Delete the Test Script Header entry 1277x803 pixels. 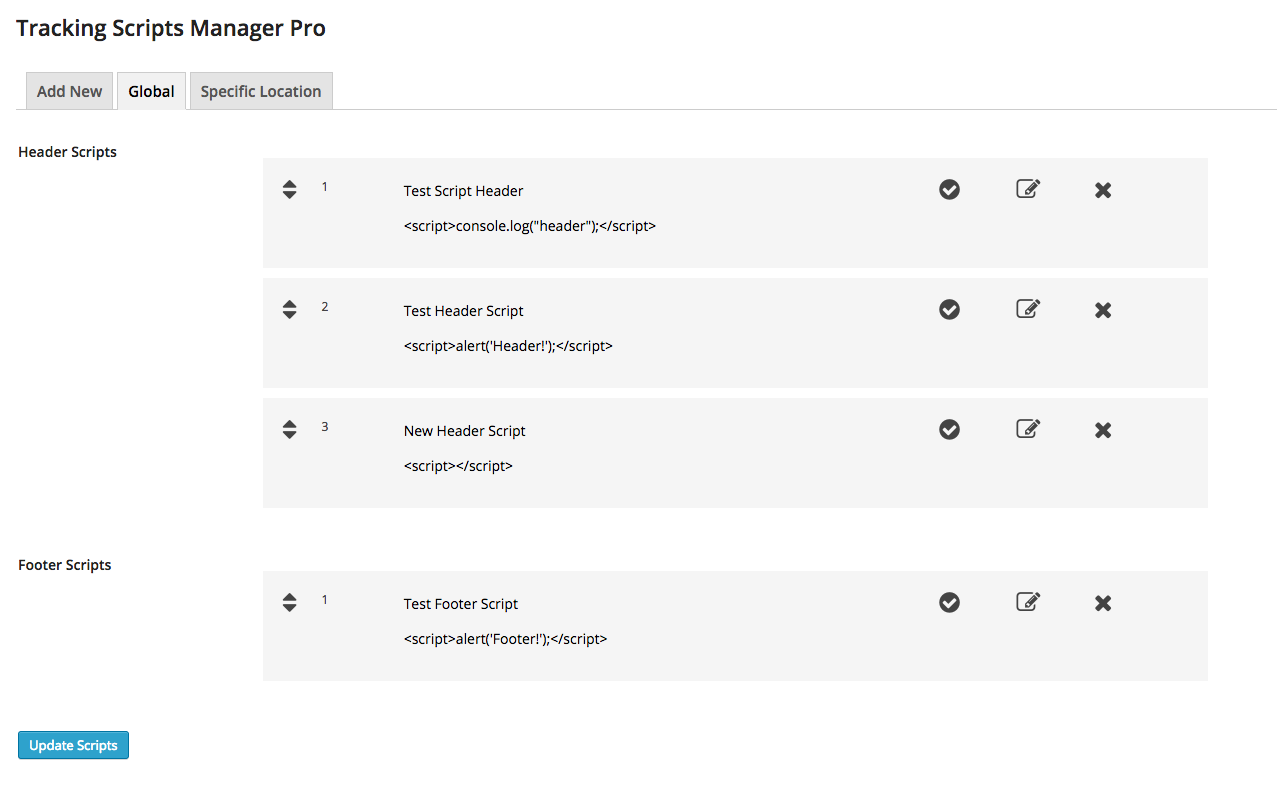(x=1103, y=190)
